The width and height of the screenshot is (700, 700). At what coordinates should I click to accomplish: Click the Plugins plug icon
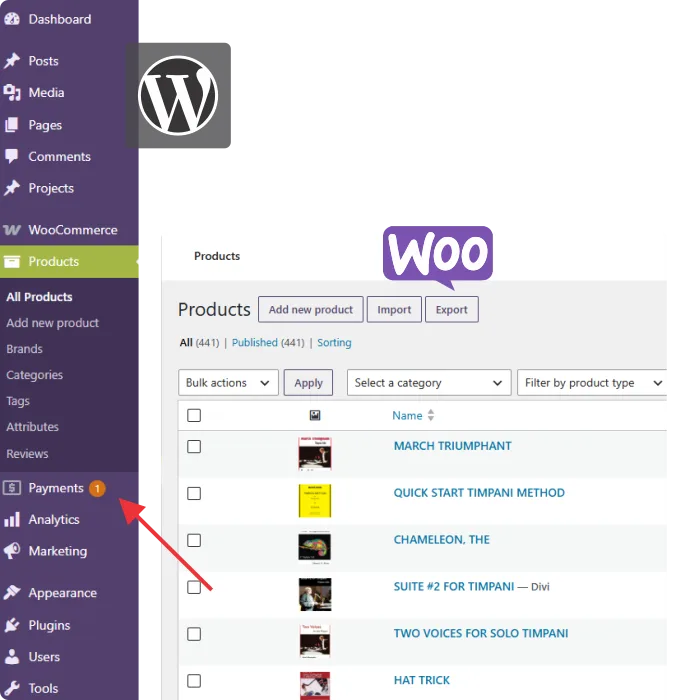point(12,625)
